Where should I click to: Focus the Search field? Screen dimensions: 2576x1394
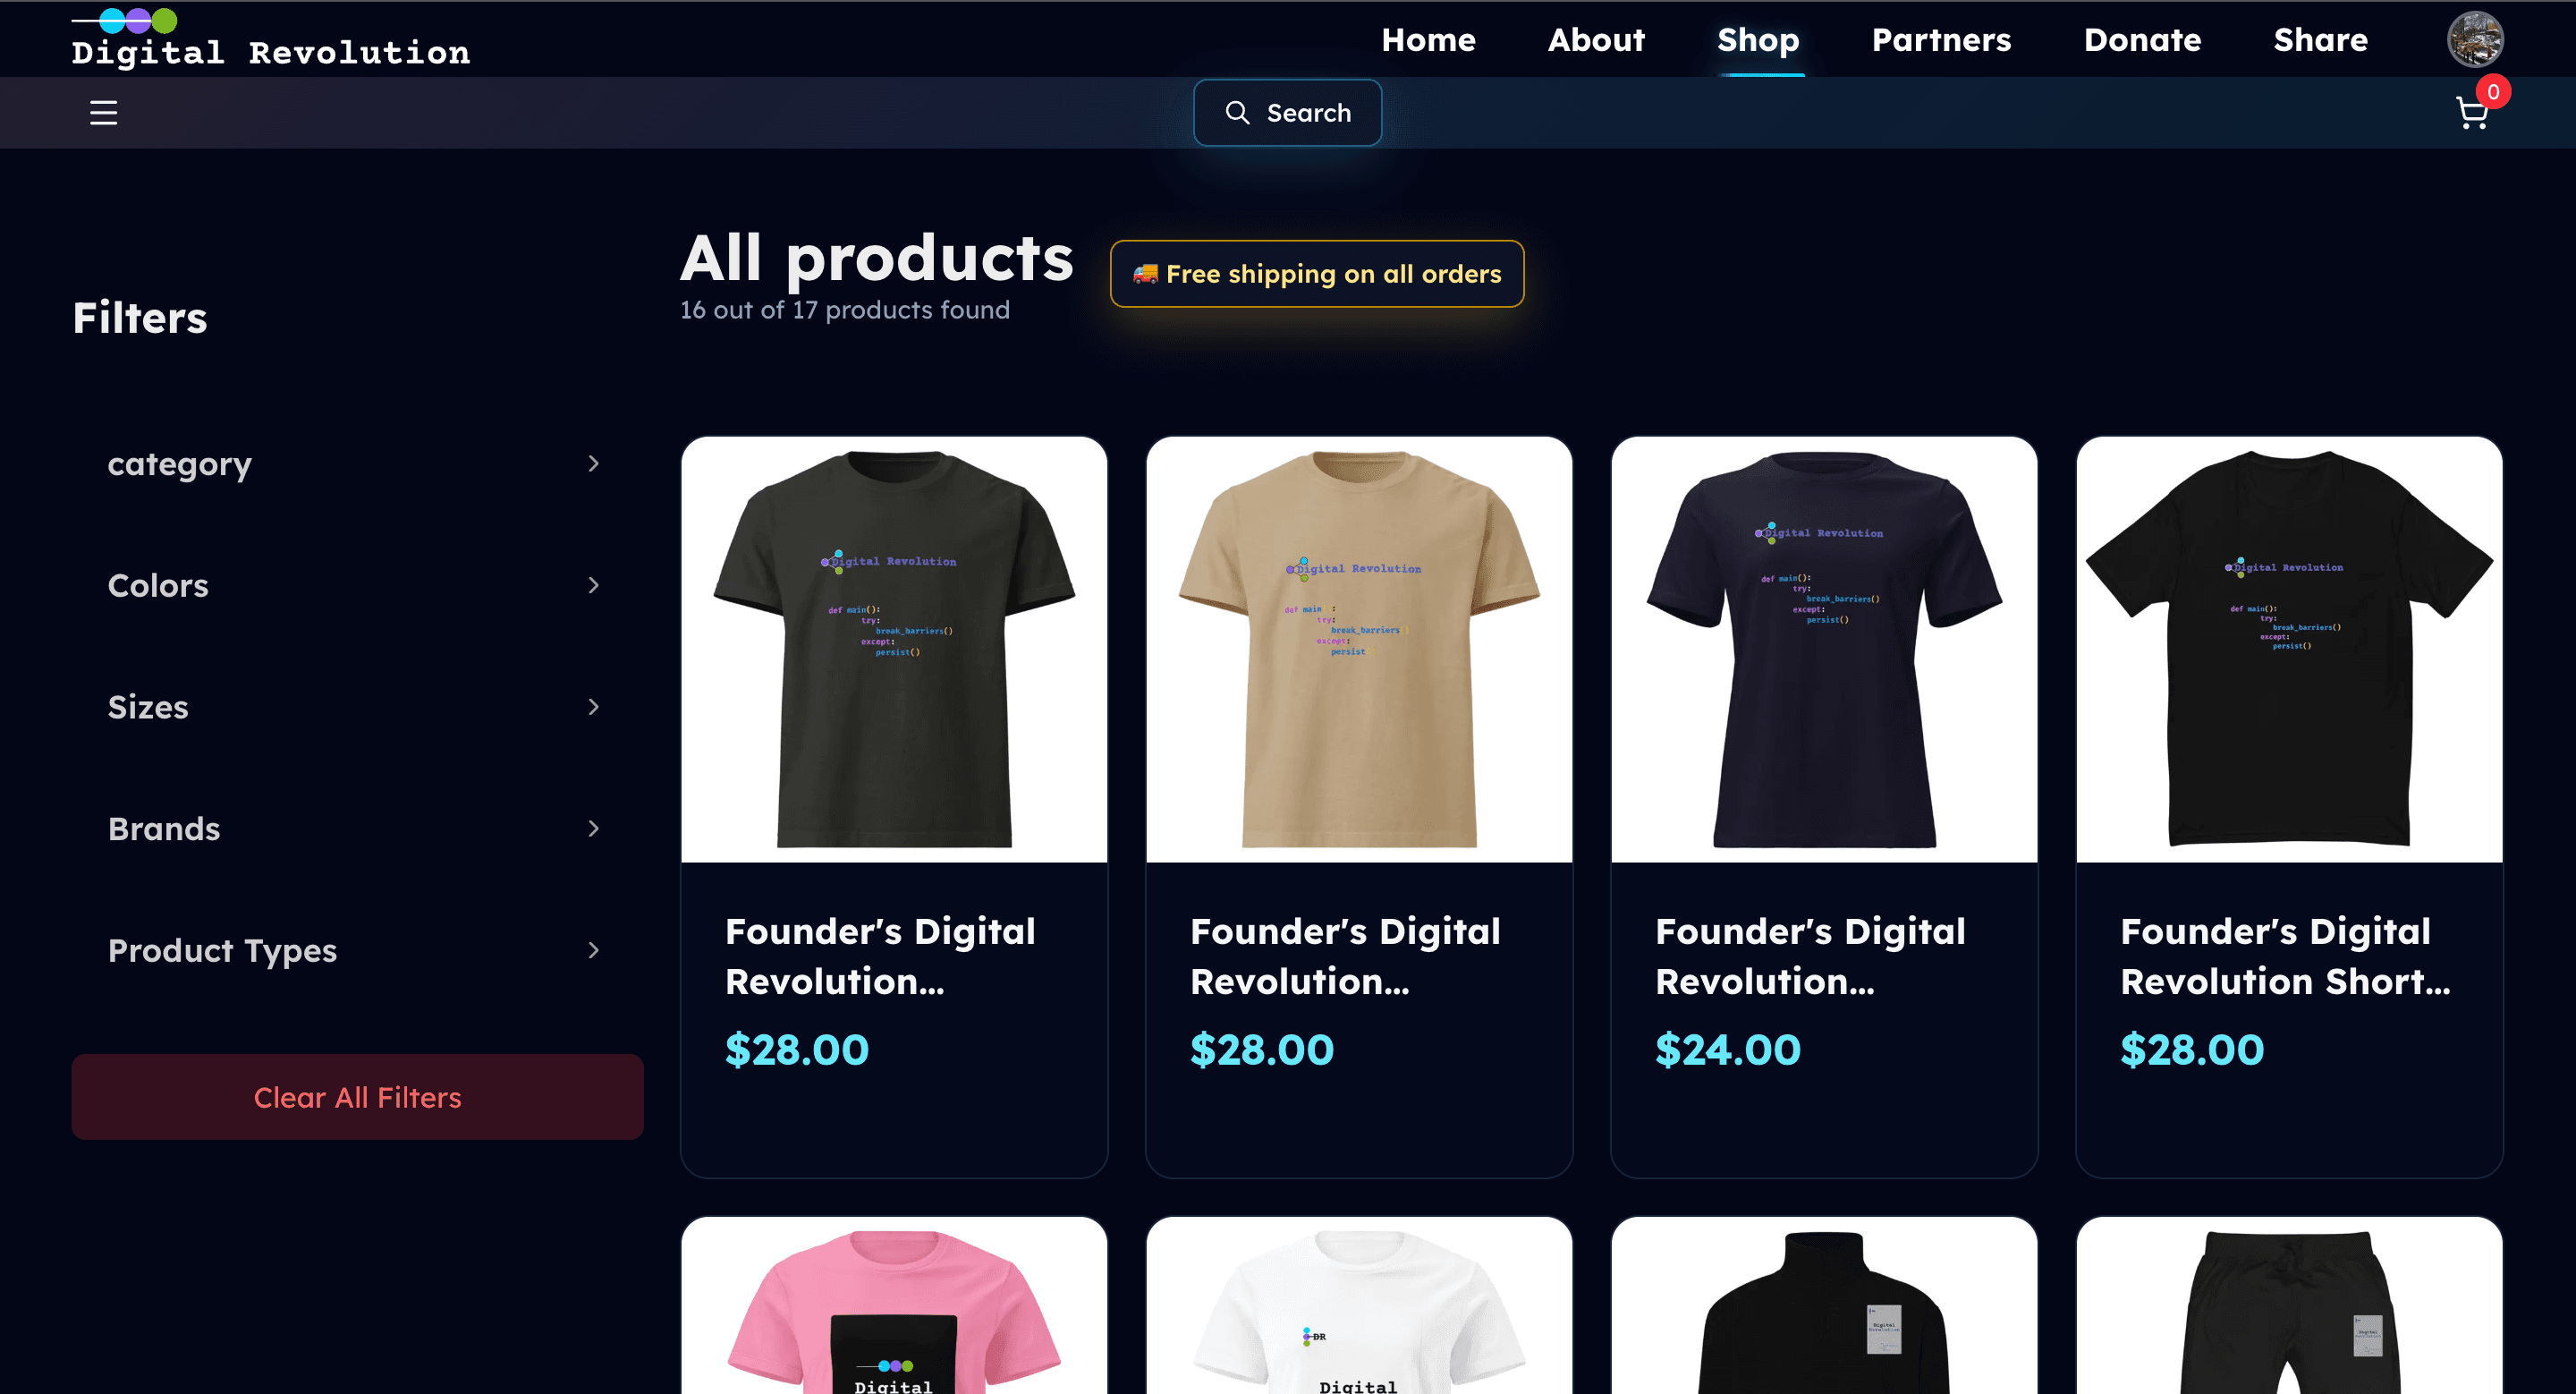click(x=1287, y=112)
